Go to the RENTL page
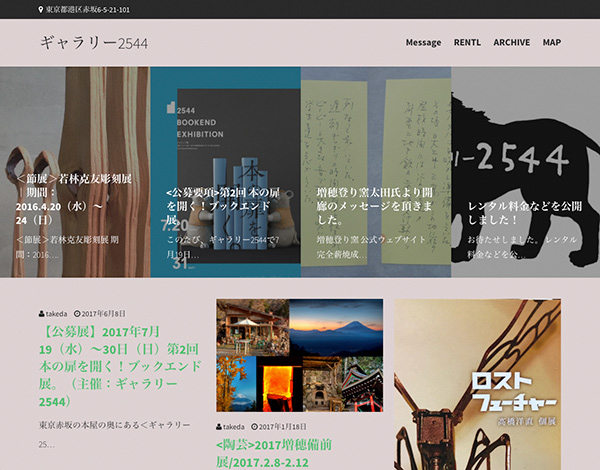Screen dimensions: 600x470 pyautogui.click(x=467, y=43)
